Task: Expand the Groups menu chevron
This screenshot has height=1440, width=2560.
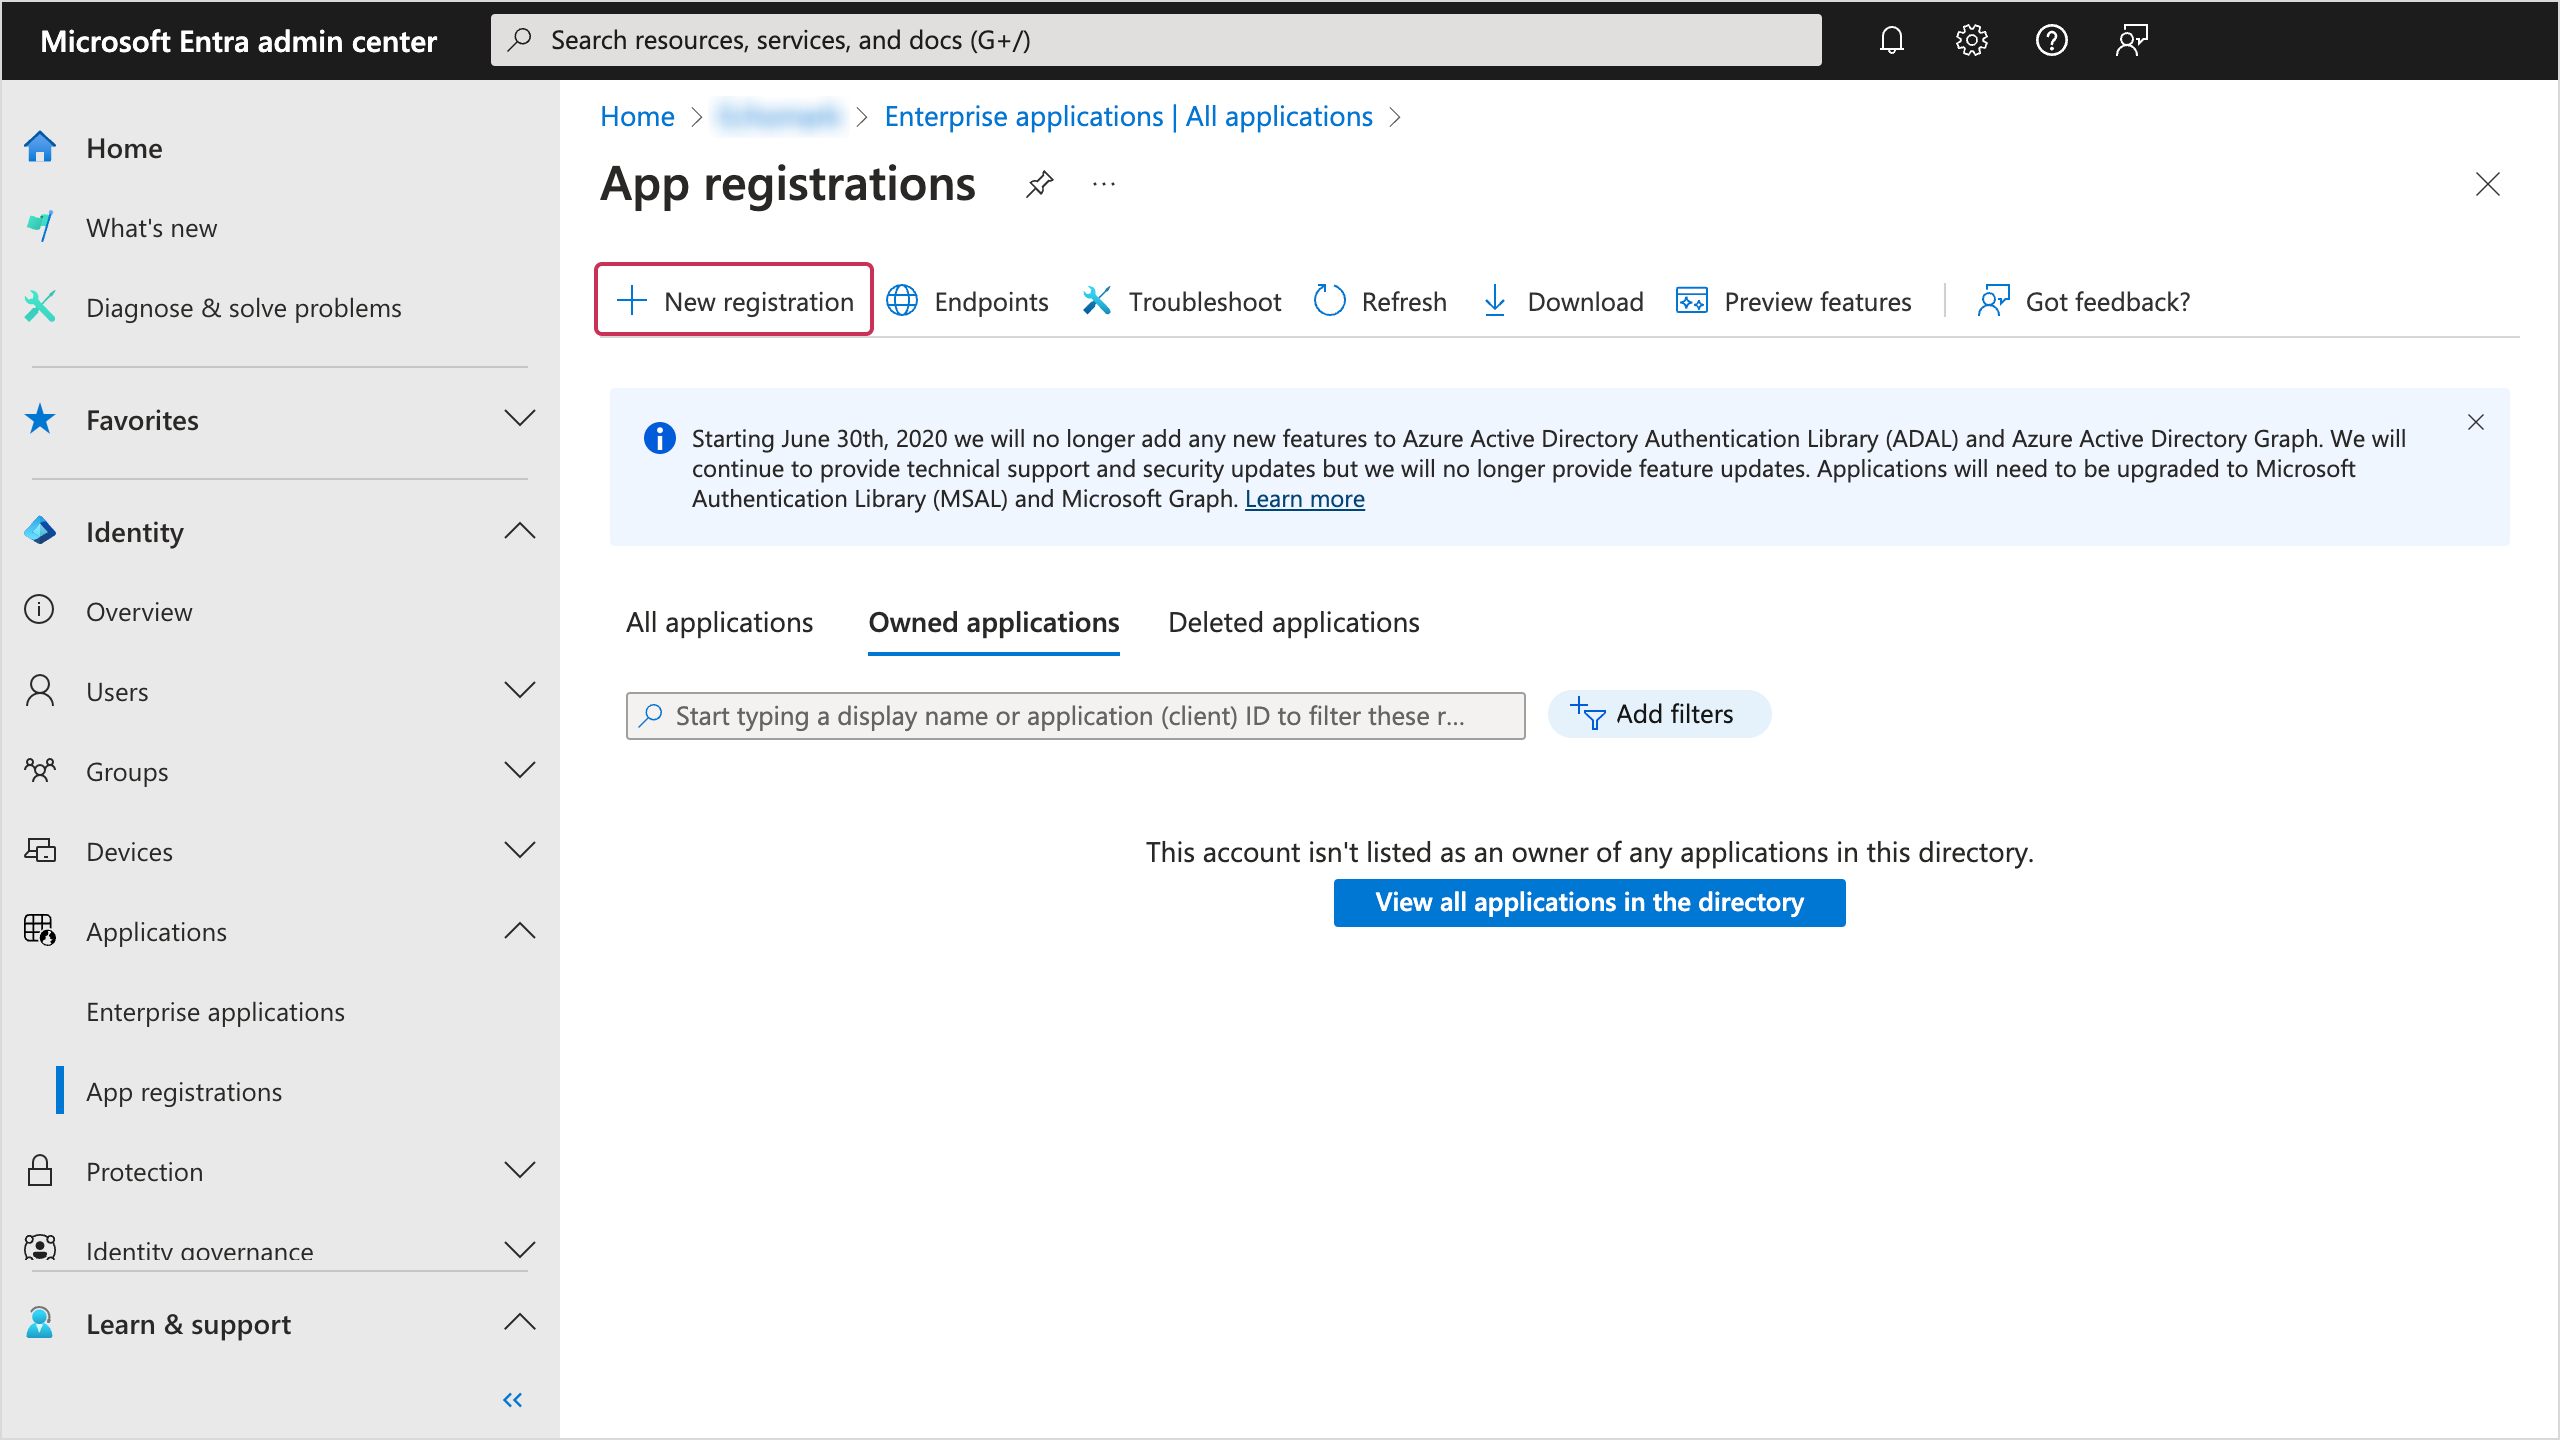Action: point(520,770)
